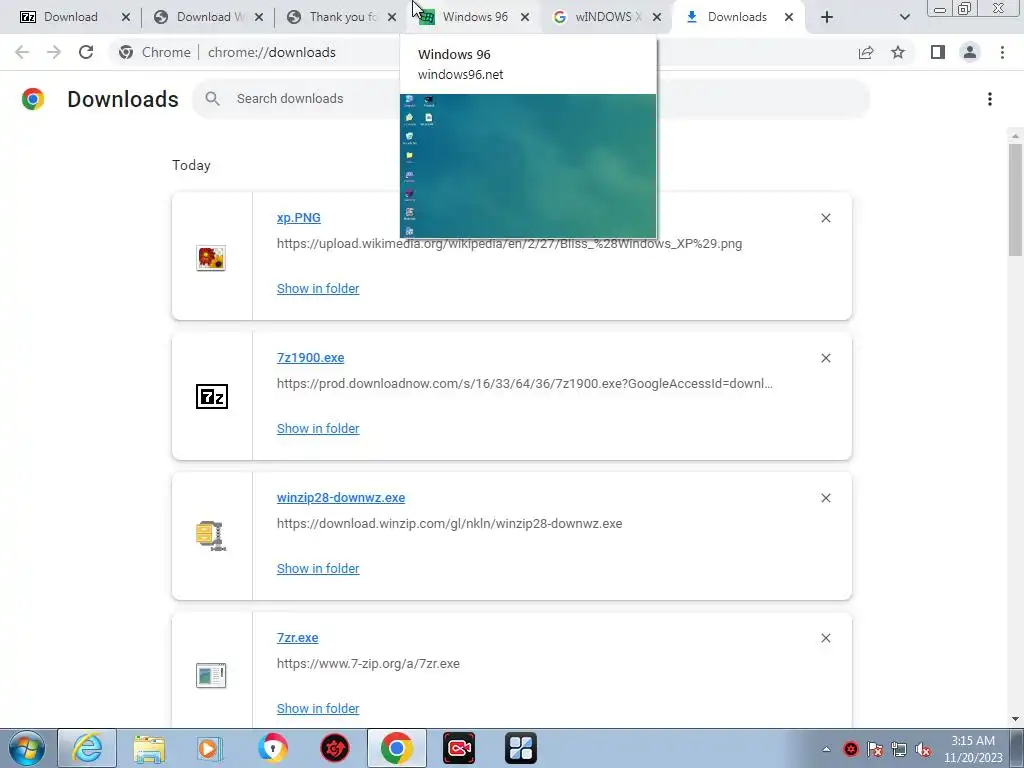The image size is (1024, 768).
Task: Close the Windows 96 tab
Action: click(x=525, y=17)
